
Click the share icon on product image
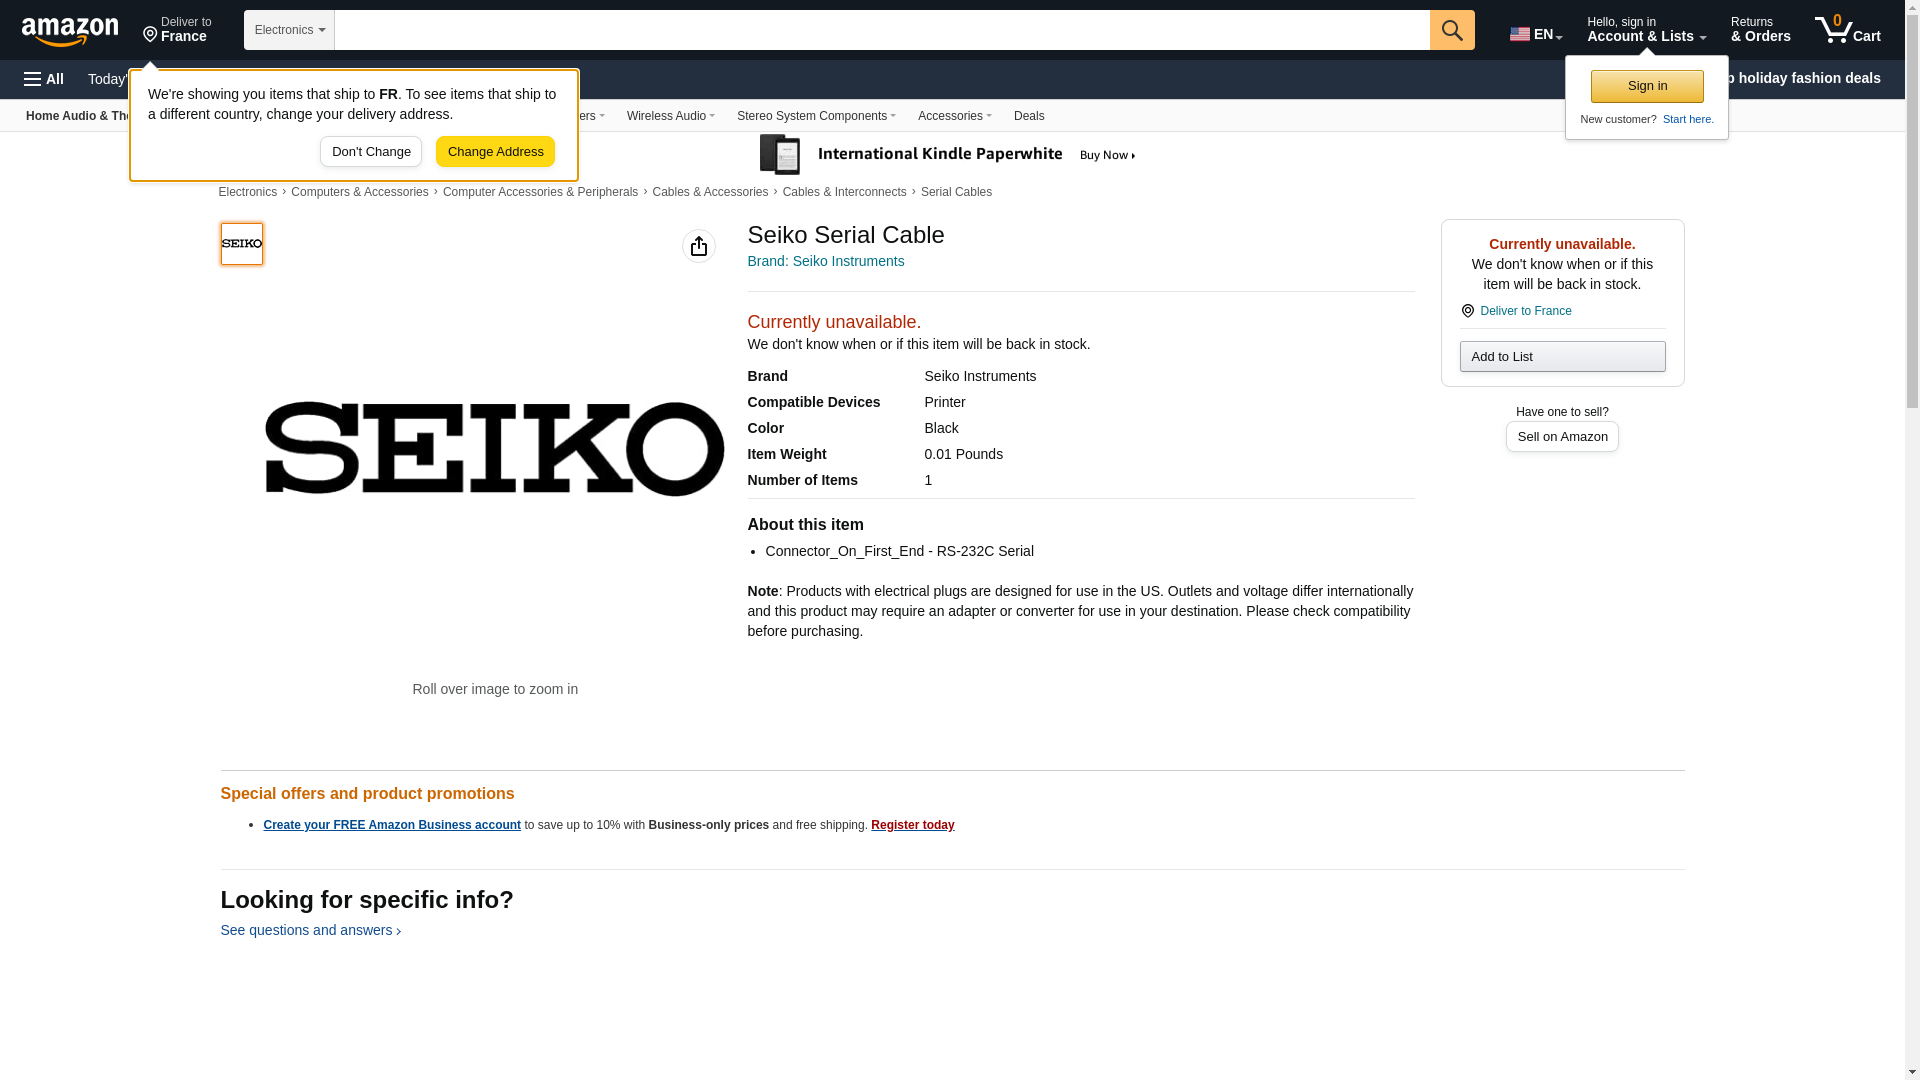pyautogui.click(x=698, y=246)
